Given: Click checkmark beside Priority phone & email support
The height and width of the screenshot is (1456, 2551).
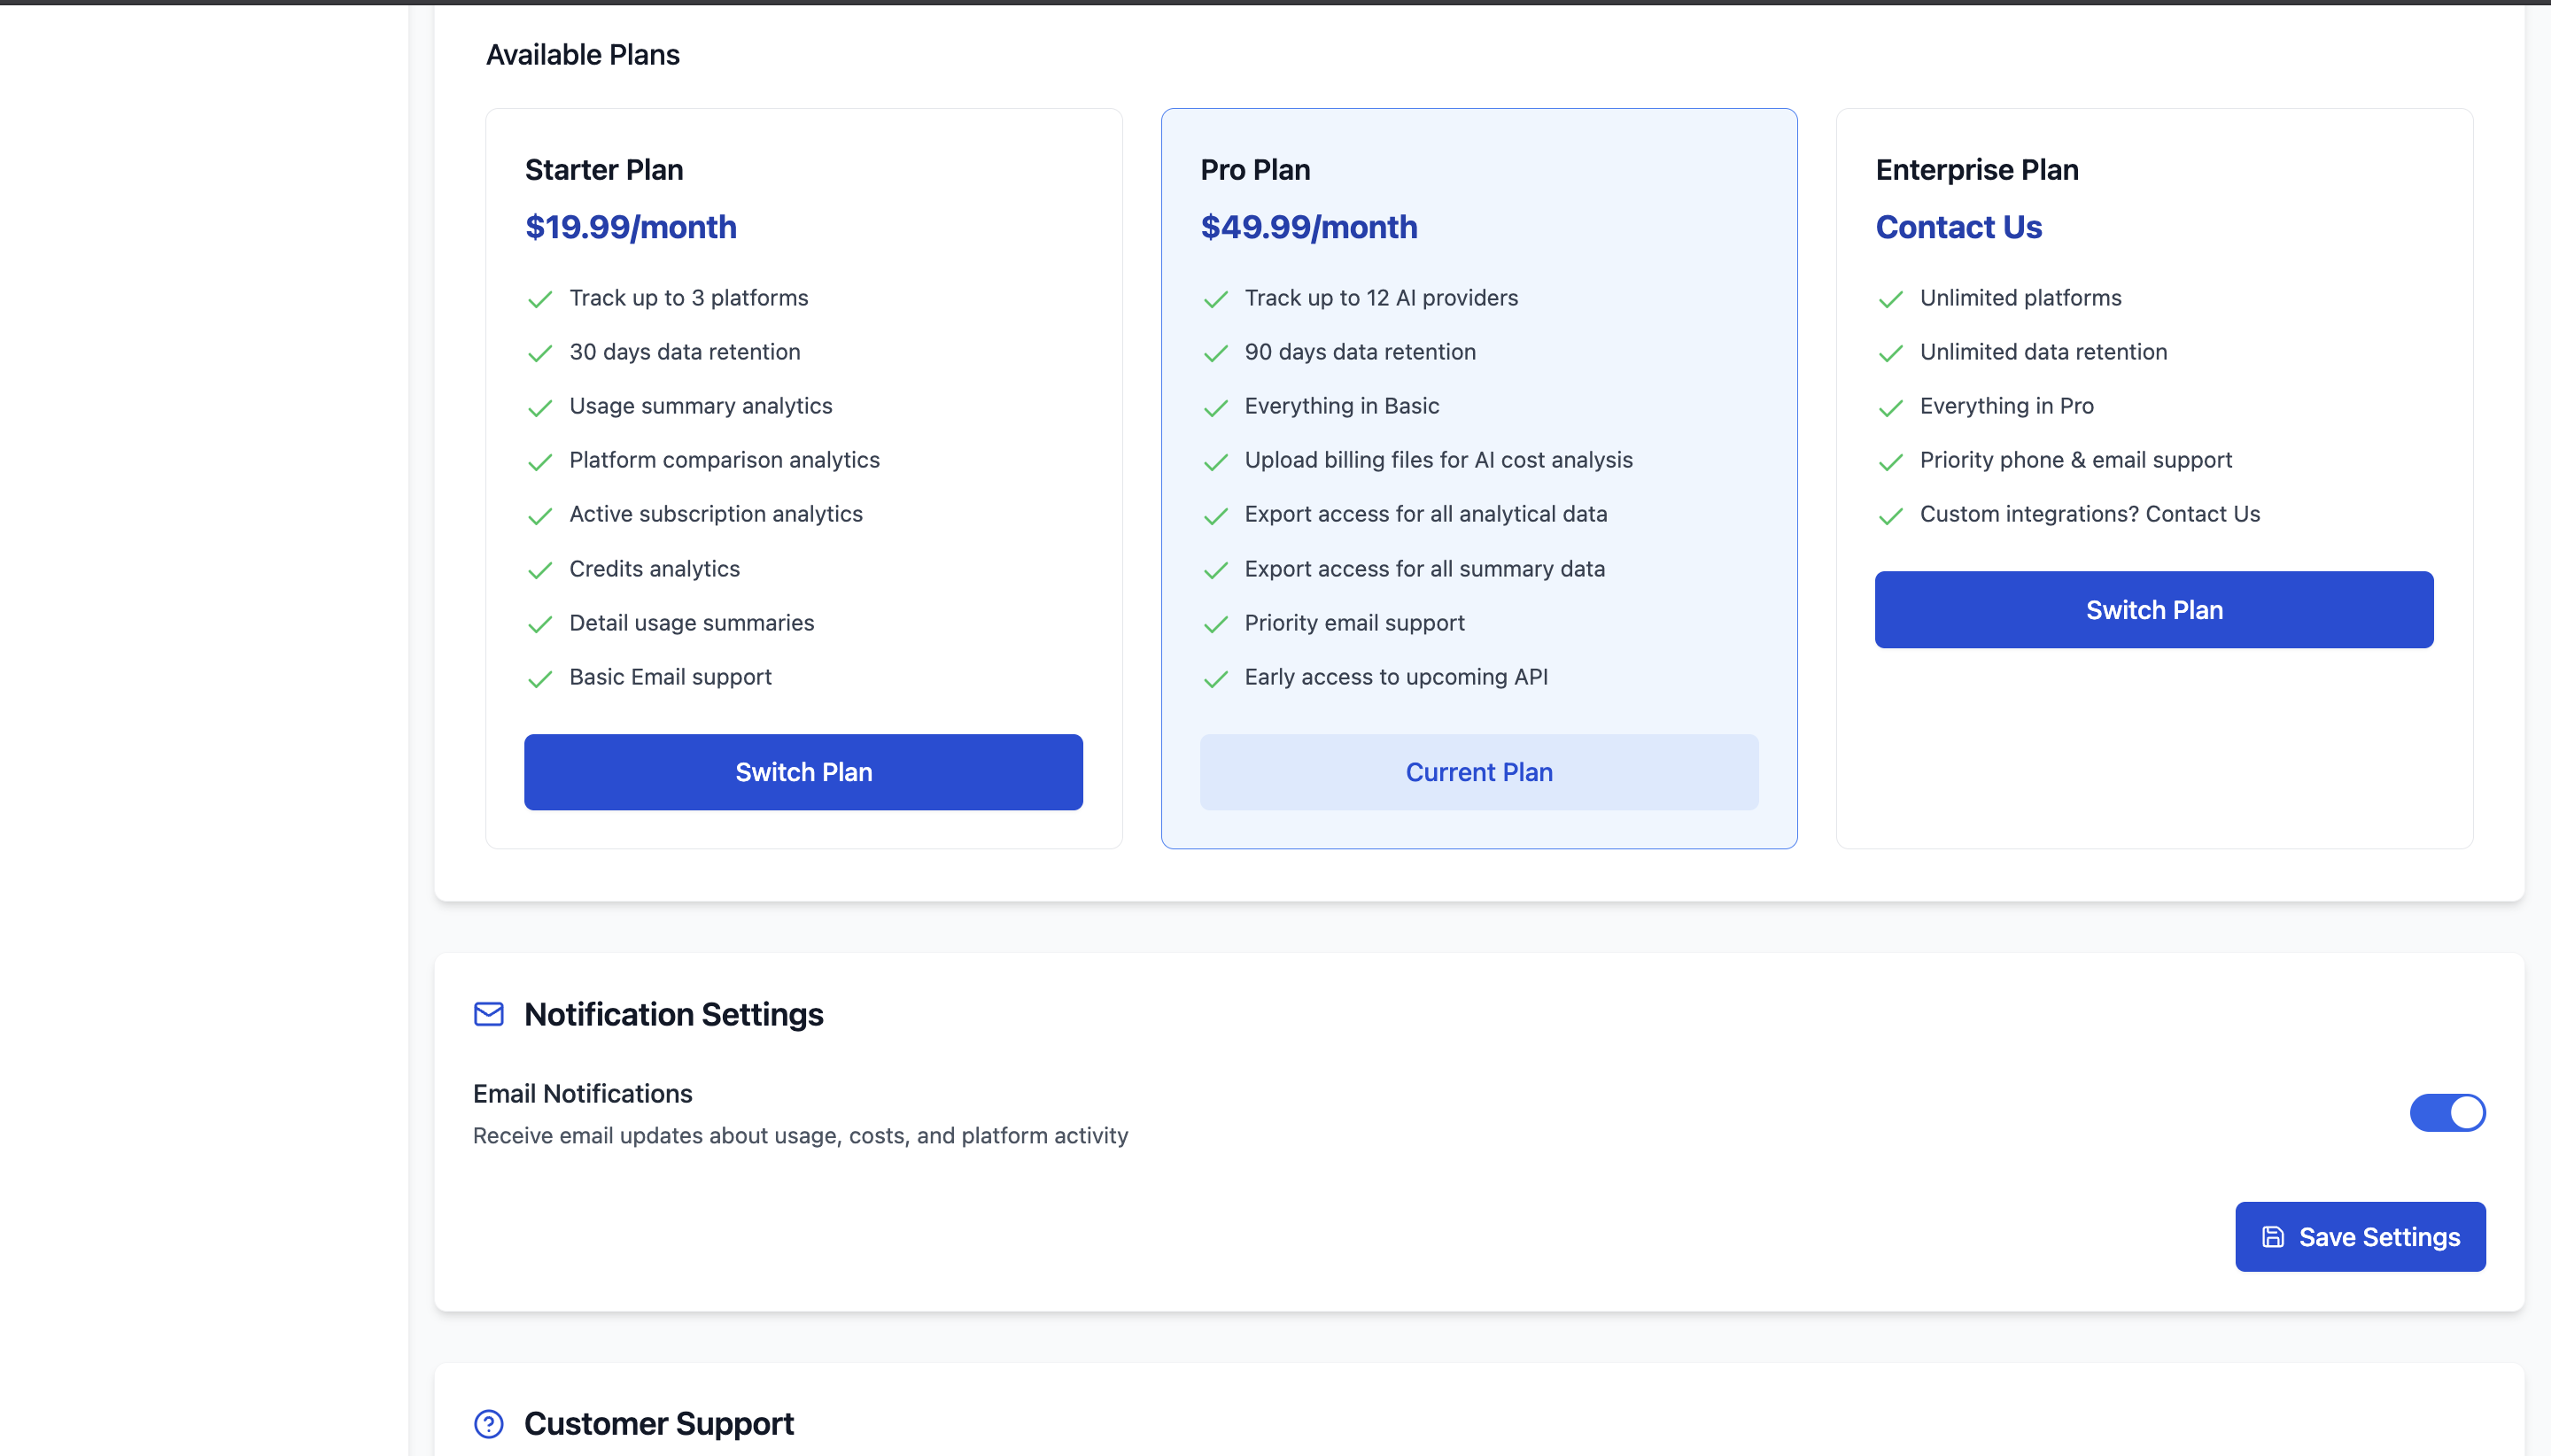Looking at the screenshot, I should (1890, 462).
